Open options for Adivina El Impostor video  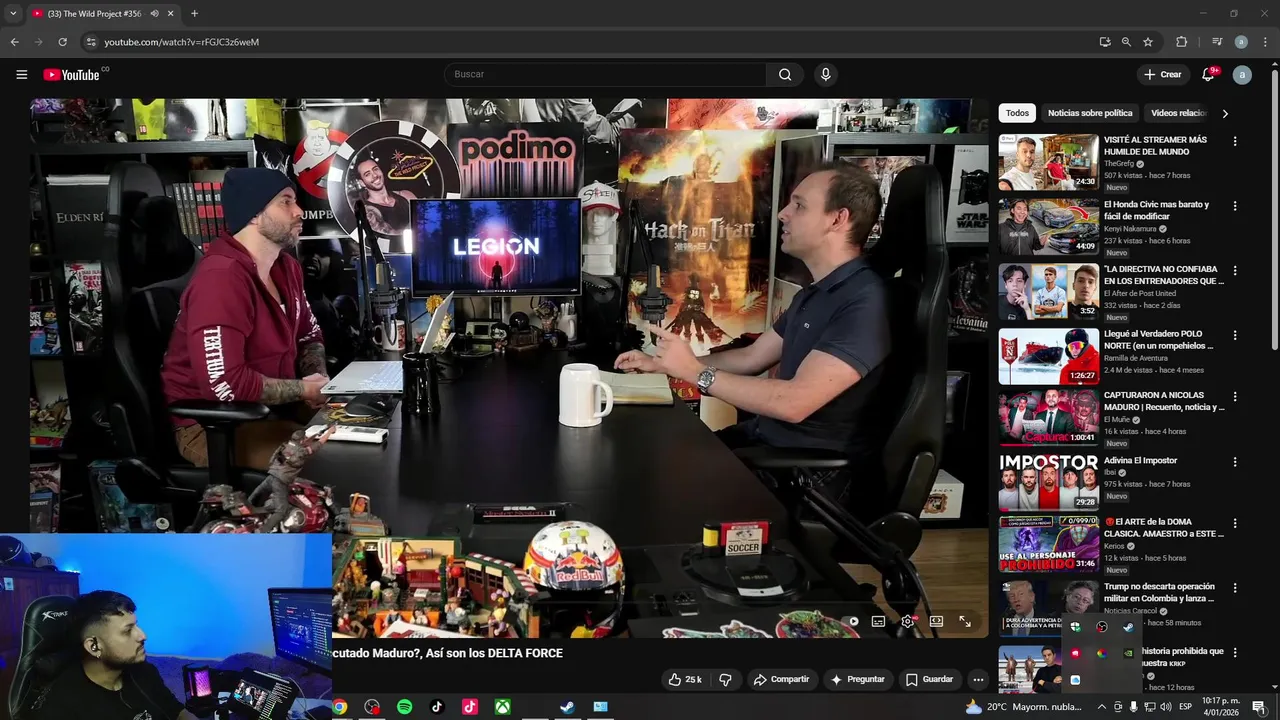point(1235,462)
